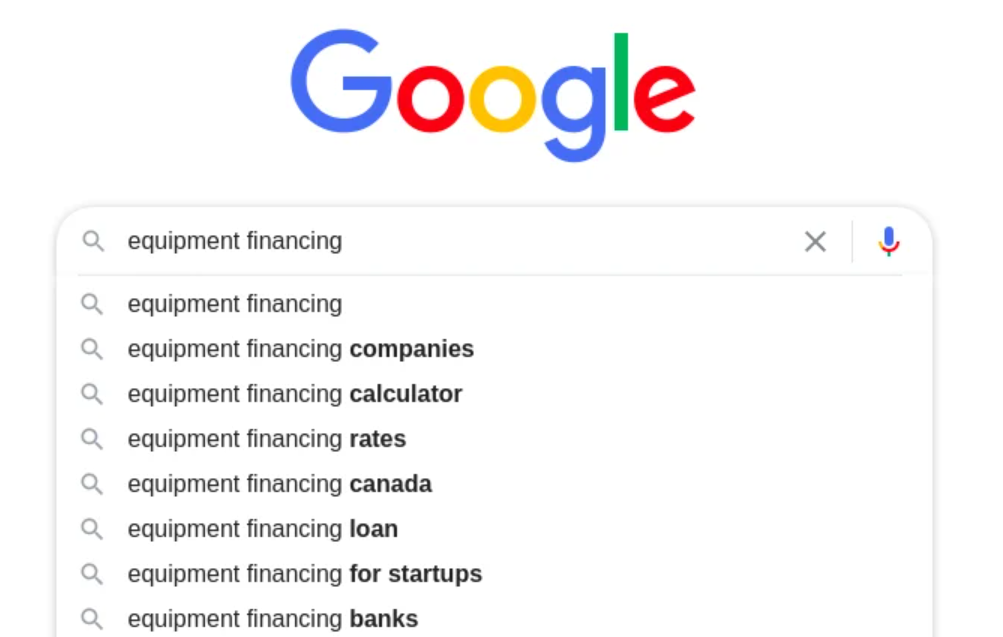Click the search icon beside 'equipment financing banks'
The width and height of the screenshot is (1003, 637).
click(92, 619)
